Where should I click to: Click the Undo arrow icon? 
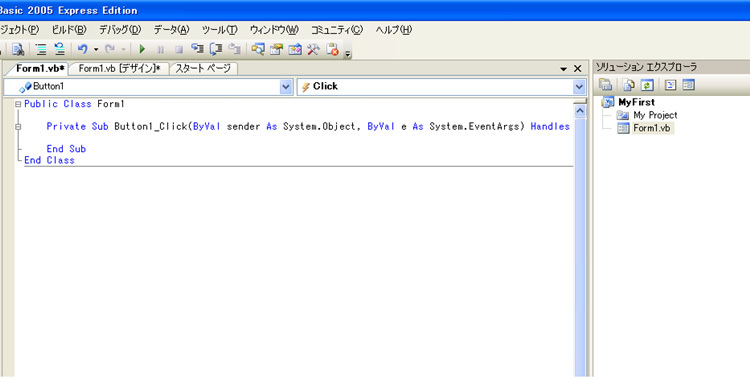click(83, 49)
